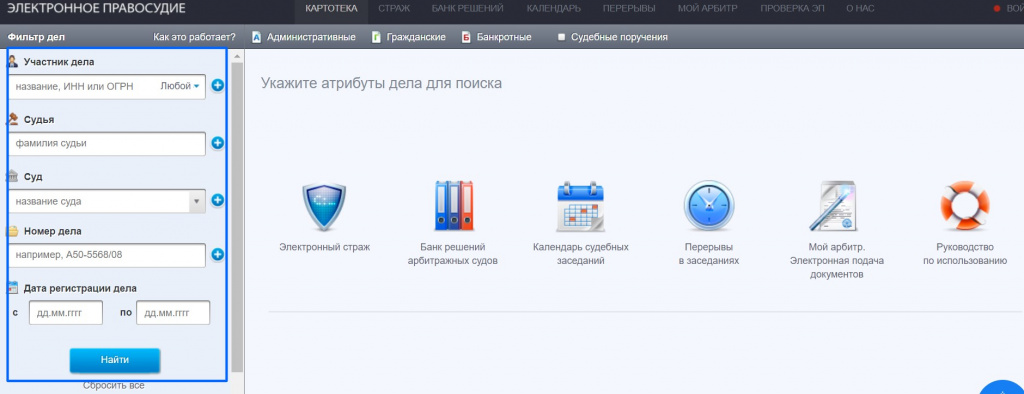Screen dimensions: 1024x394
Task: Click the Найти search button
Action: [x=115, y=360]
